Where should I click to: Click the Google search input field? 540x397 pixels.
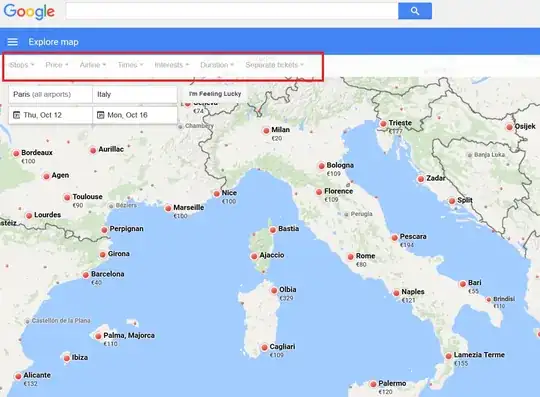232,11
